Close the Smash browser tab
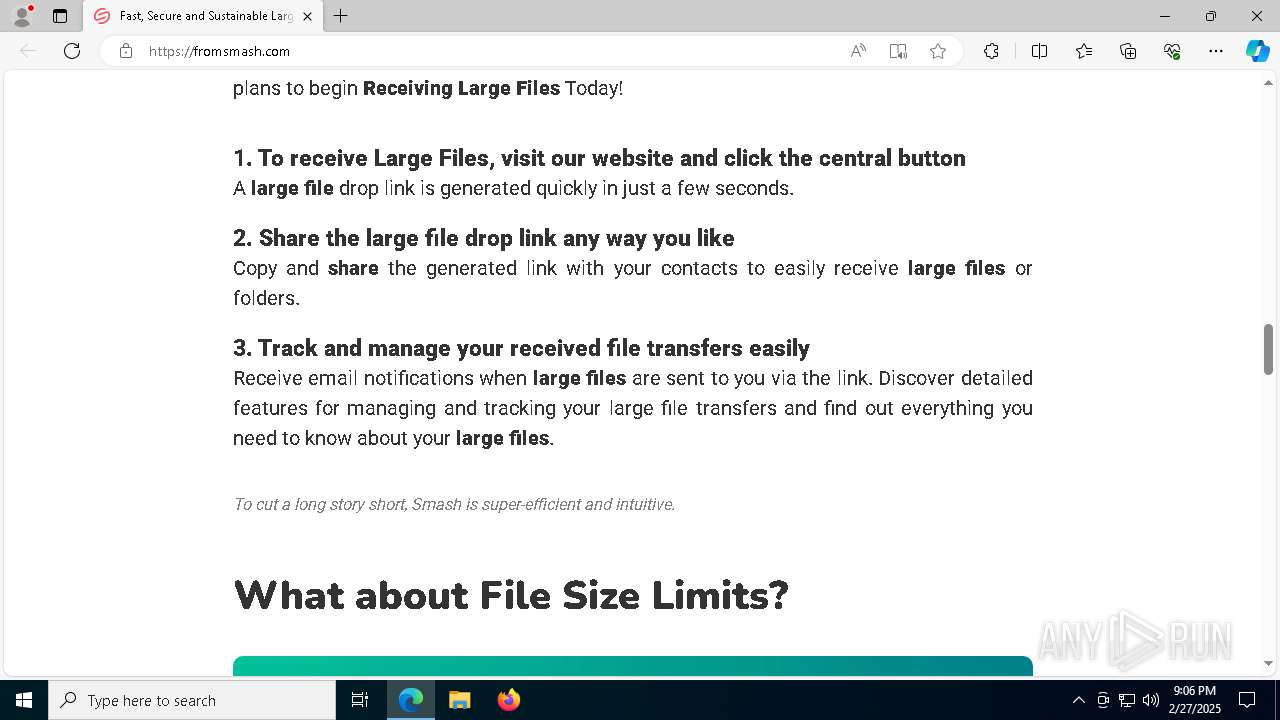Screen dimensions: 1280x720 click(x=307, y=16)
